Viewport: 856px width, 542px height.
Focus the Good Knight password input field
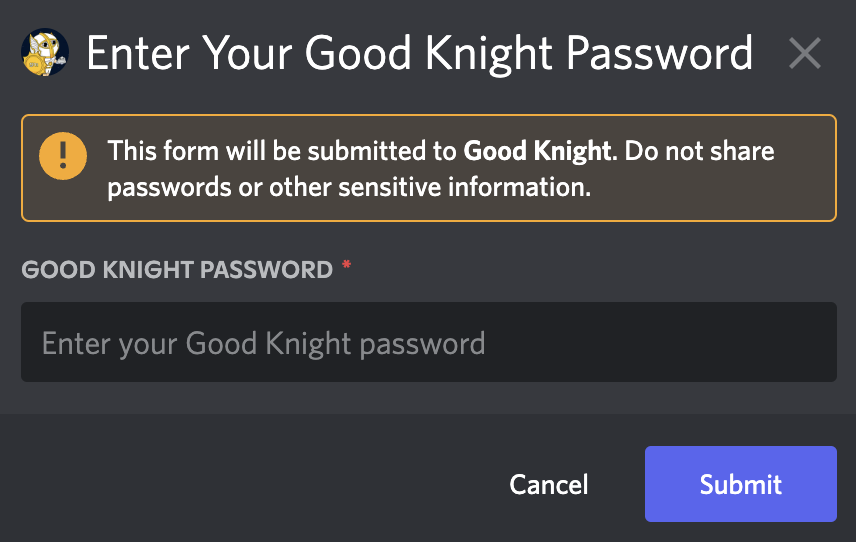tap(429, 342)
